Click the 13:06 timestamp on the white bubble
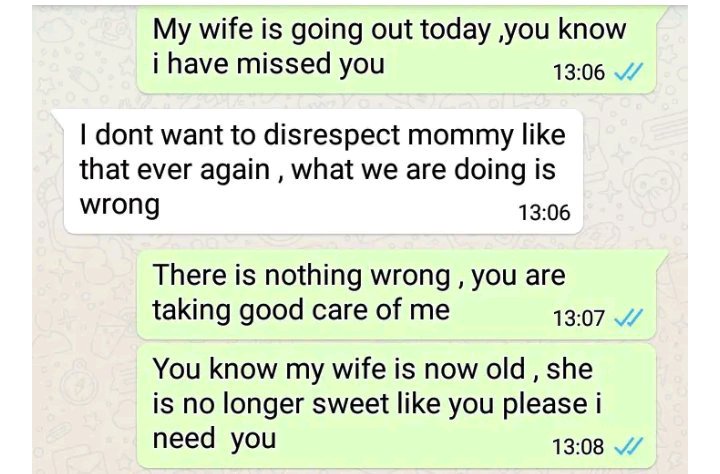This screenshot has height=474, width=720. point(543,213)
